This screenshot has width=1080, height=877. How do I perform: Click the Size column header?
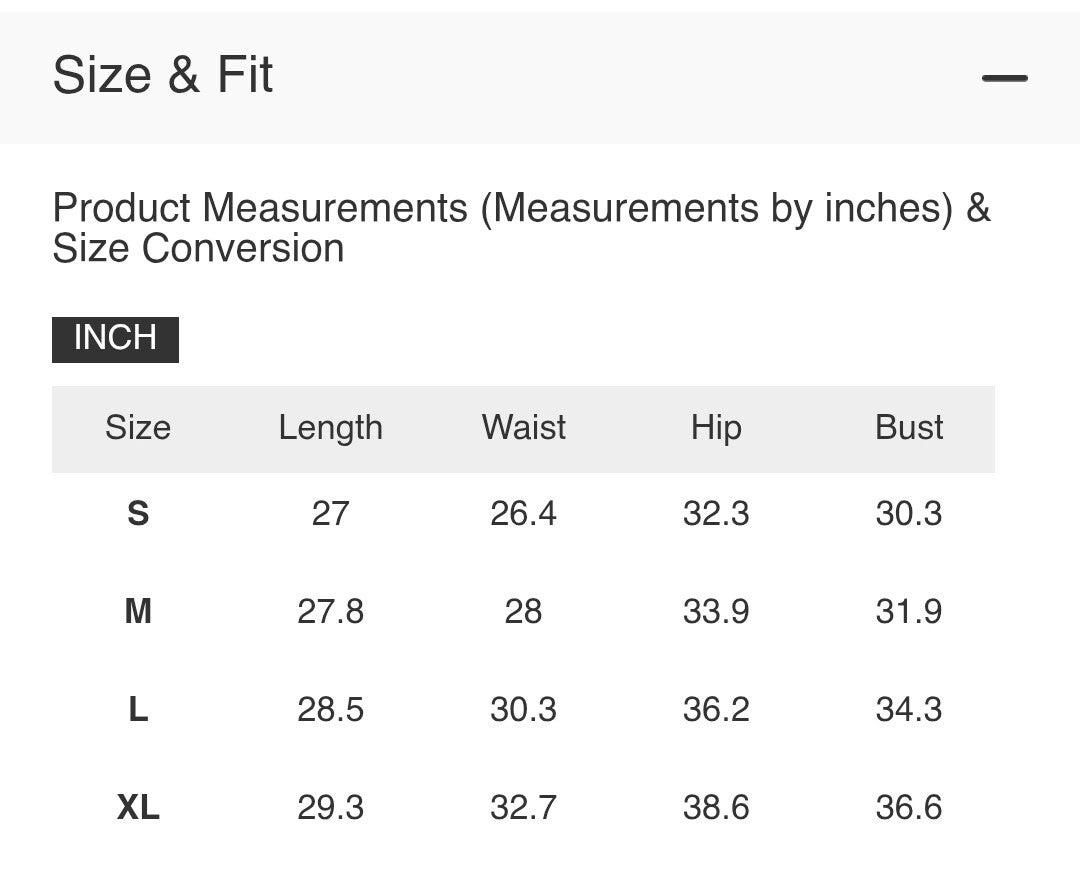click(x=138, y=428)
